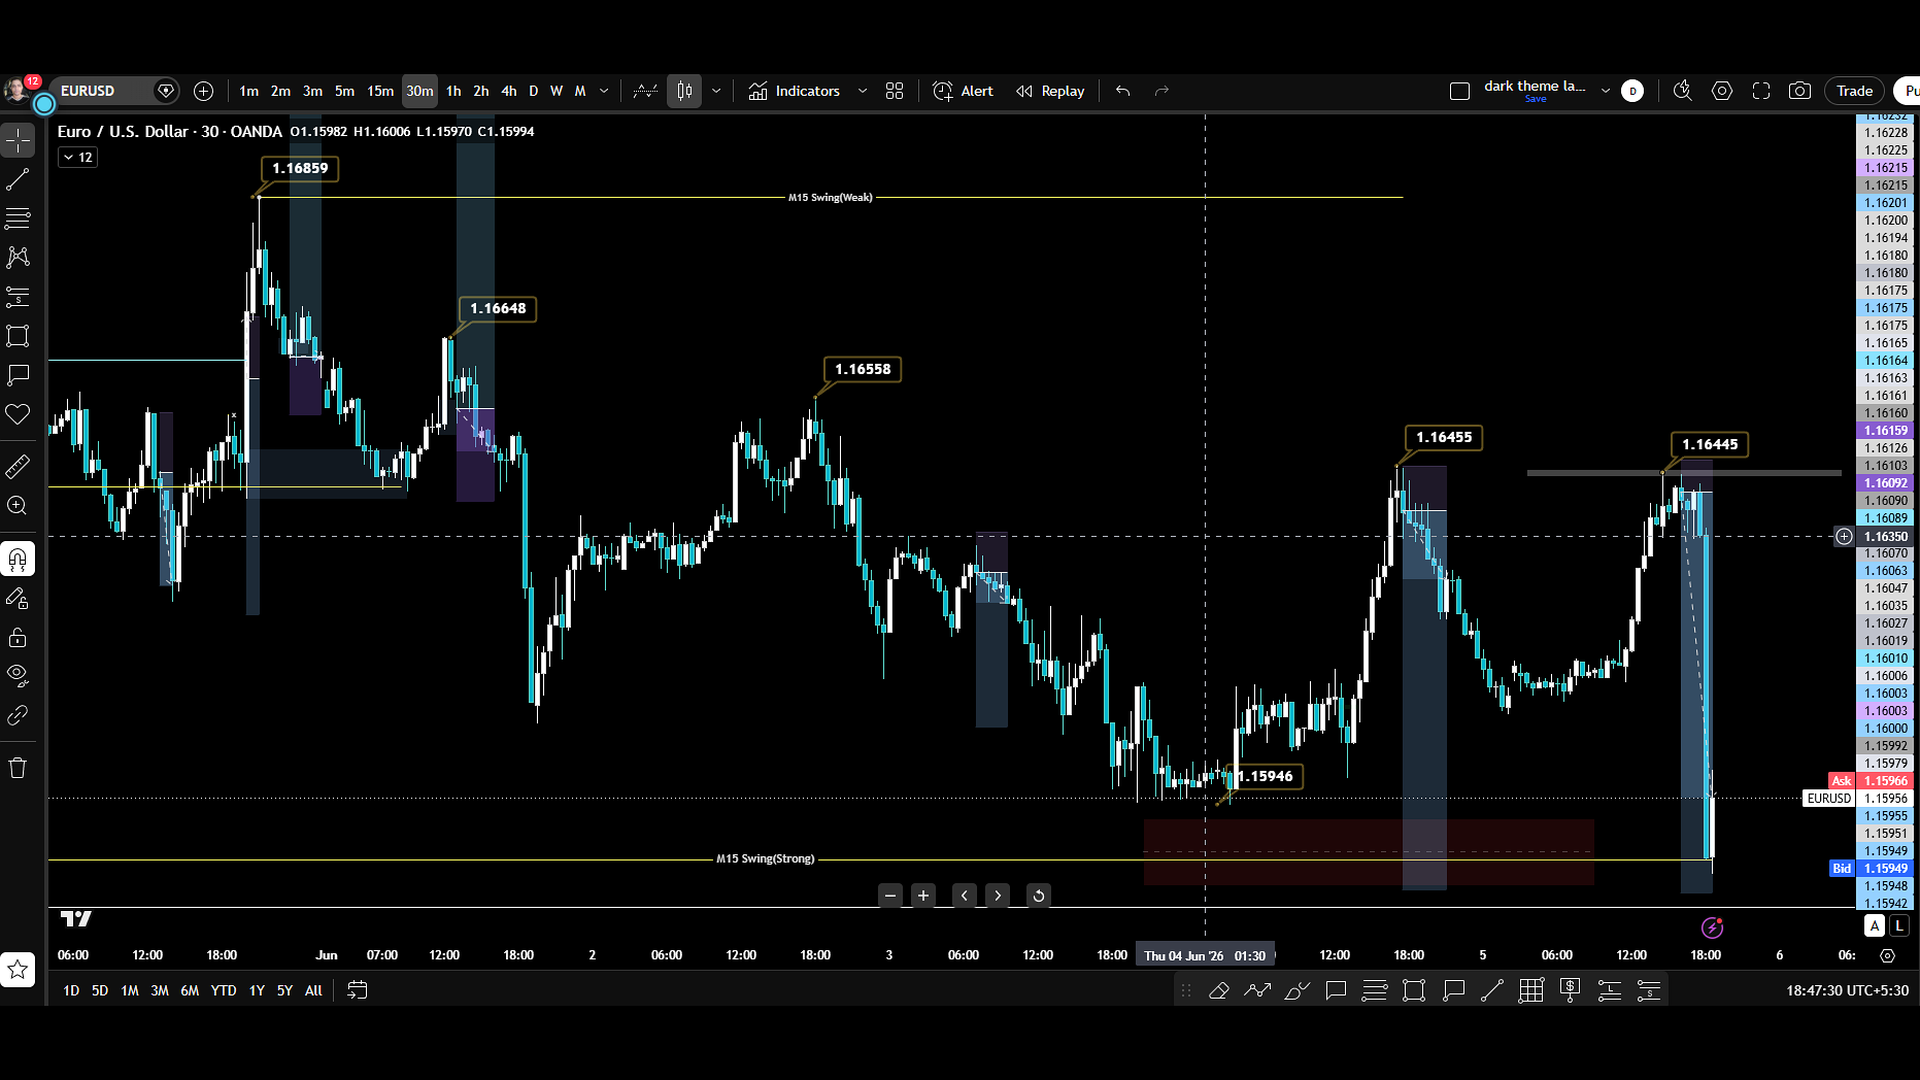Open the price scale settings gear

1887,956
